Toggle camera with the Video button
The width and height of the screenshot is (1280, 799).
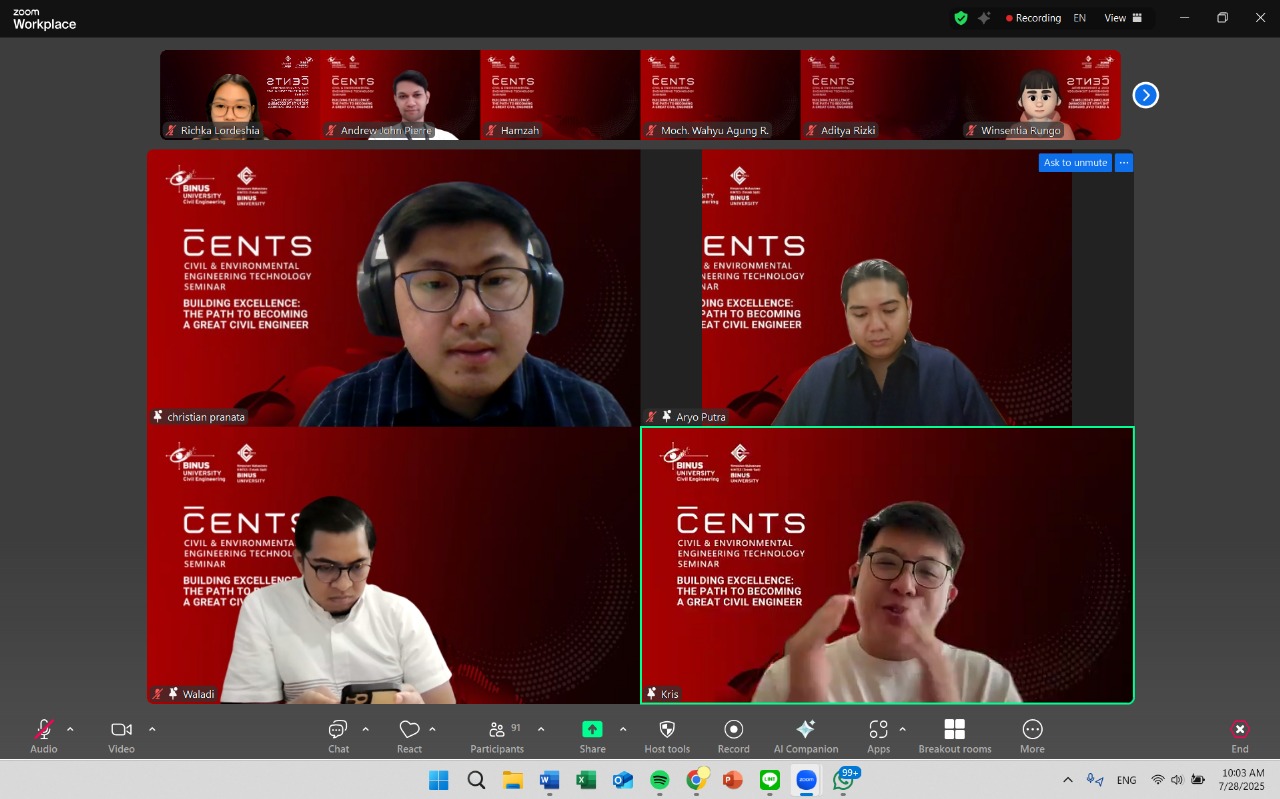(x=122, y=735)
